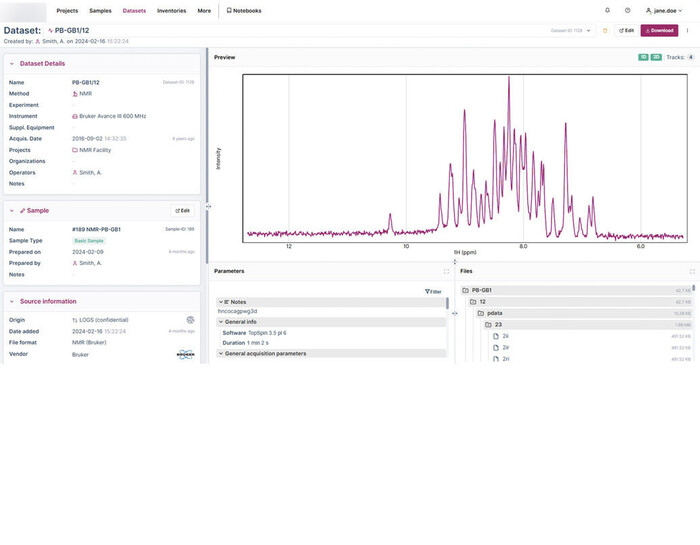700x545 pixels.
Task: Open the notifications bell
Action: 607,10
